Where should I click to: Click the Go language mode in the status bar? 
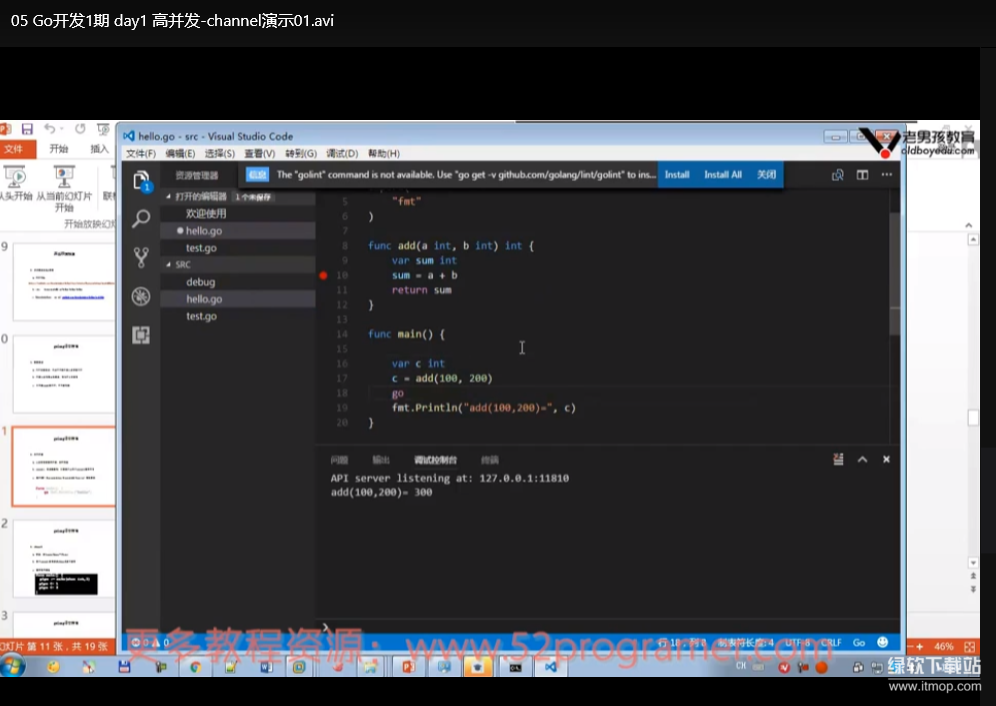click(859, 642)
